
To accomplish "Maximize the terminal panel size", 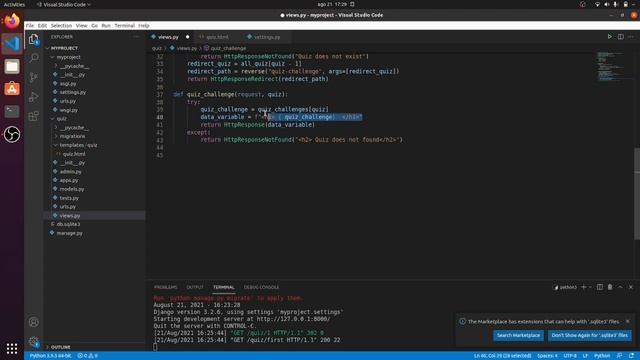I will point(620,287).
